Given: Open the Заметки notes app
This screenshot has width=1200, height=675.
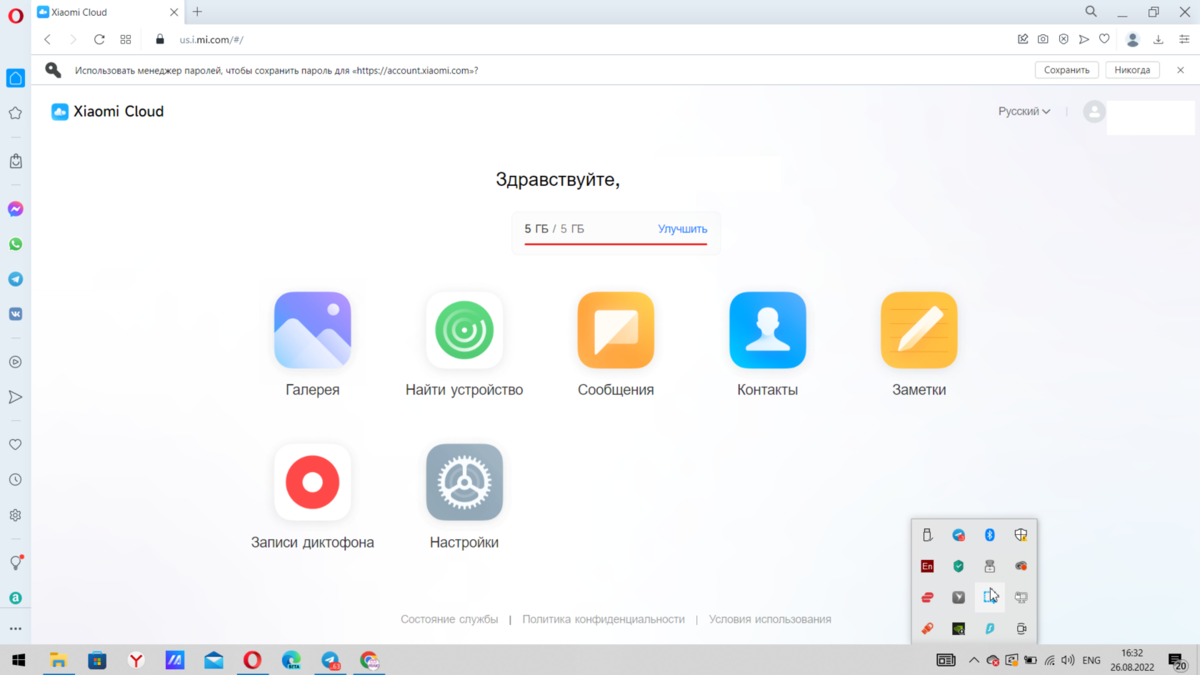Looking at the screenshot, I should pos(919,331).
